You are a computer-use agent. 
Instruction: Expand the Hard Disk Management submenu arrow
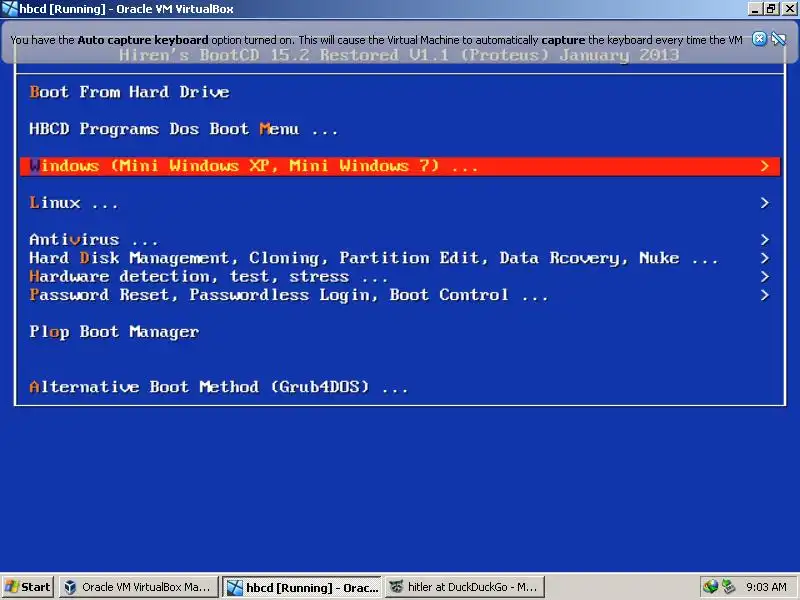coord(764,258)
